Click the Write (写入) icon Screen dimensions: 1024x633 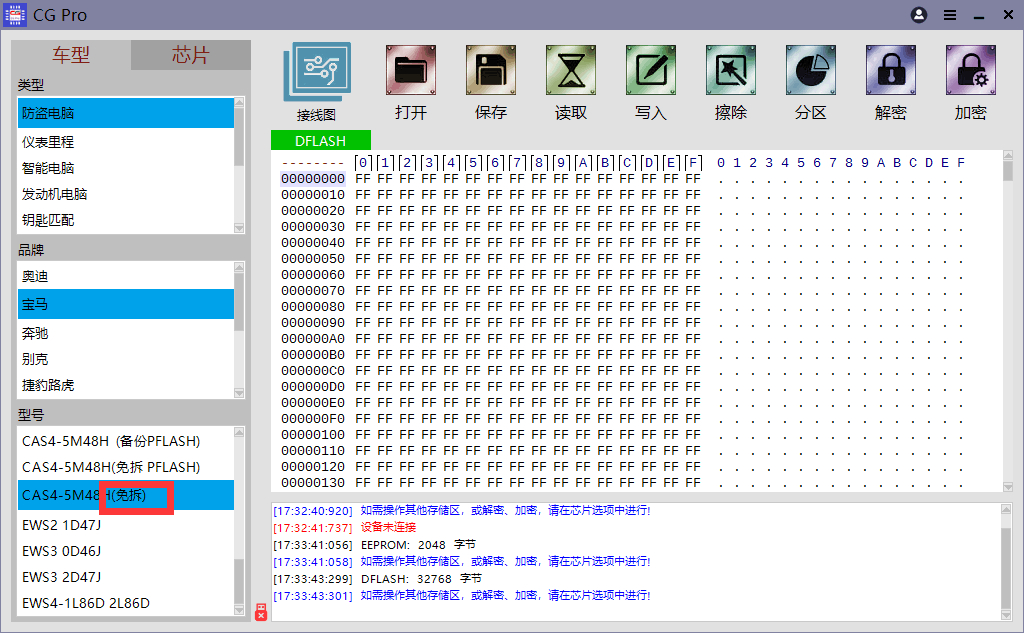click(651, 71)
